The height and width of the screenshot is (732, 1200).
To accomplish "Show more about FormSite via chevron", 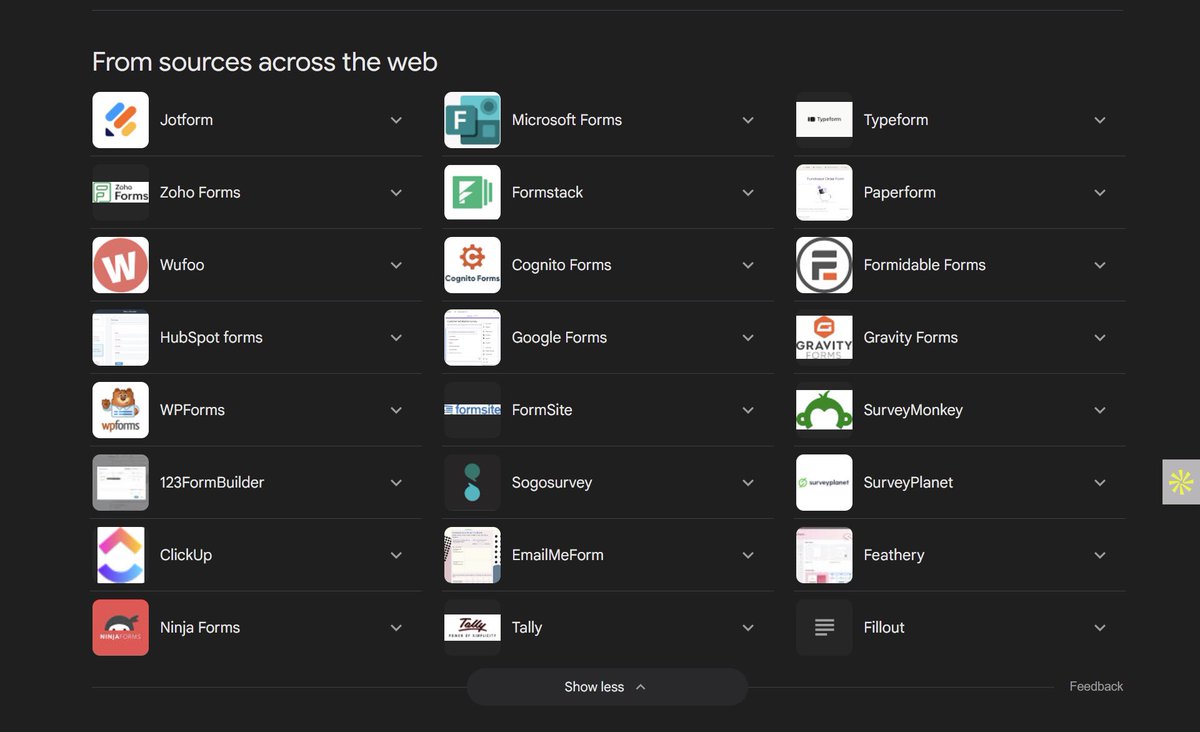I will tap(748, 410).
